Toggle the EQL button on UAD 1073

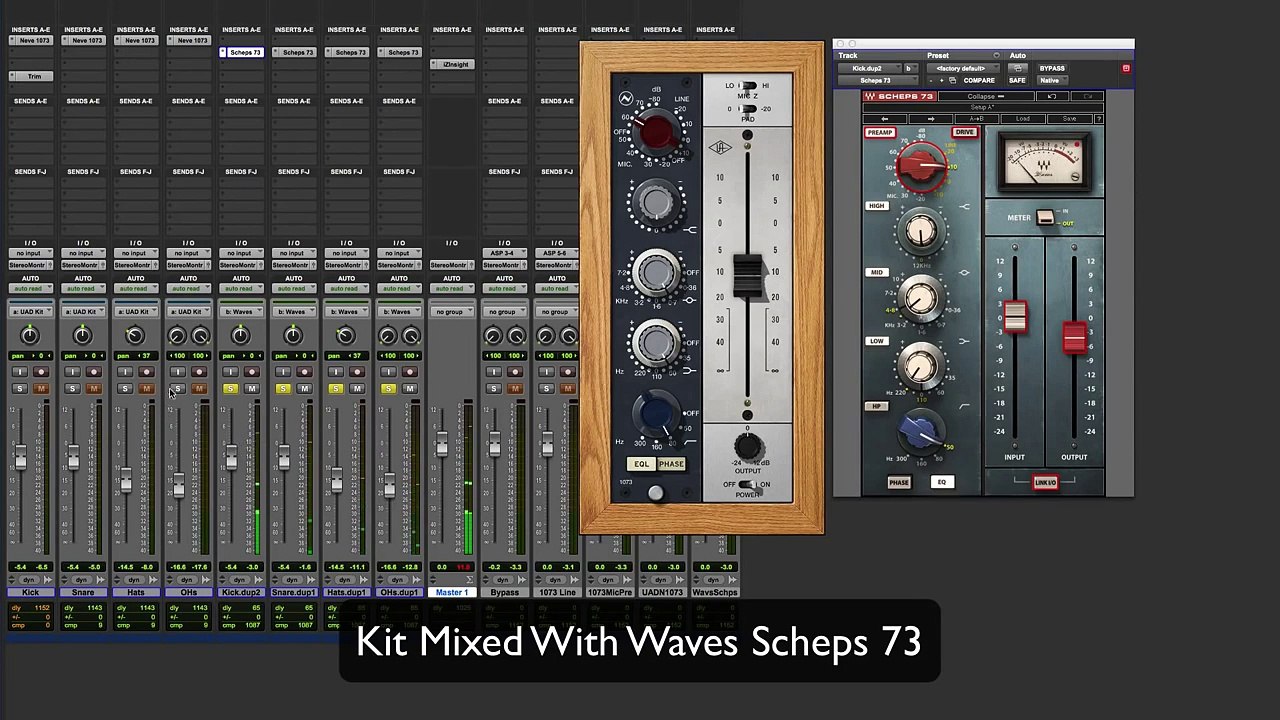(641, 464)
